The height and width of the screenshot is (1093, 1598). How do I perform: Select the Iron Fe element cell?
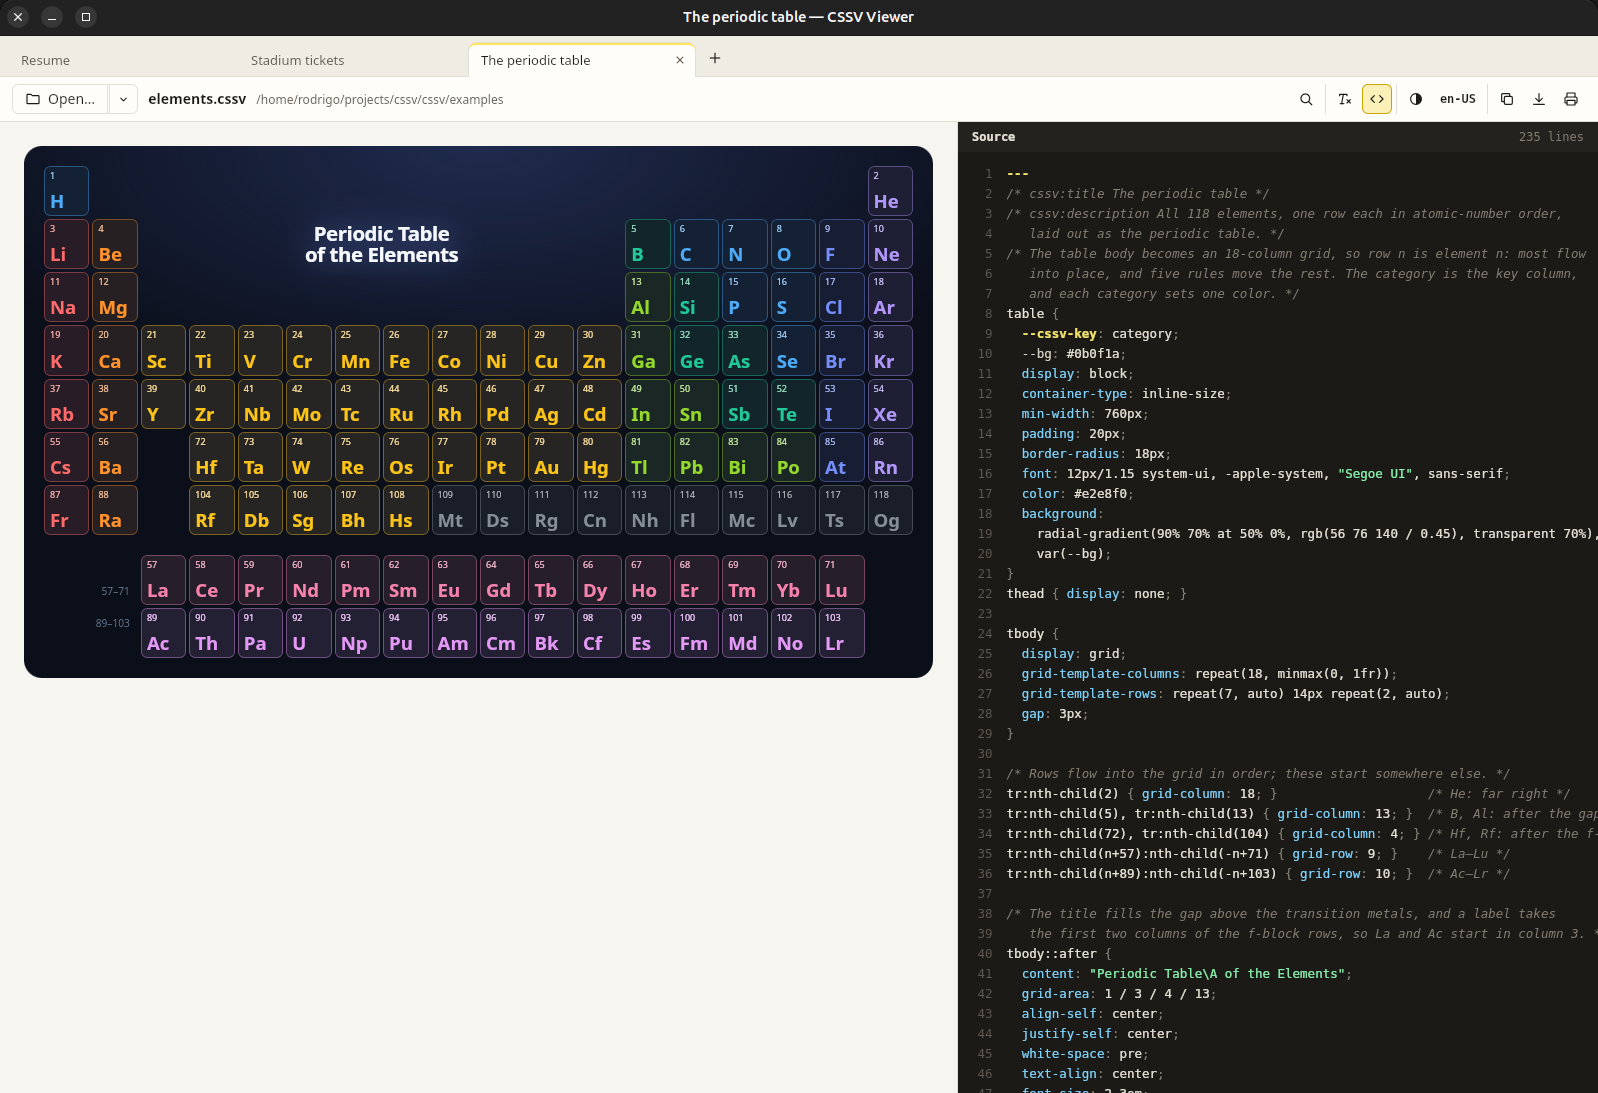click(x=405, y=350)
